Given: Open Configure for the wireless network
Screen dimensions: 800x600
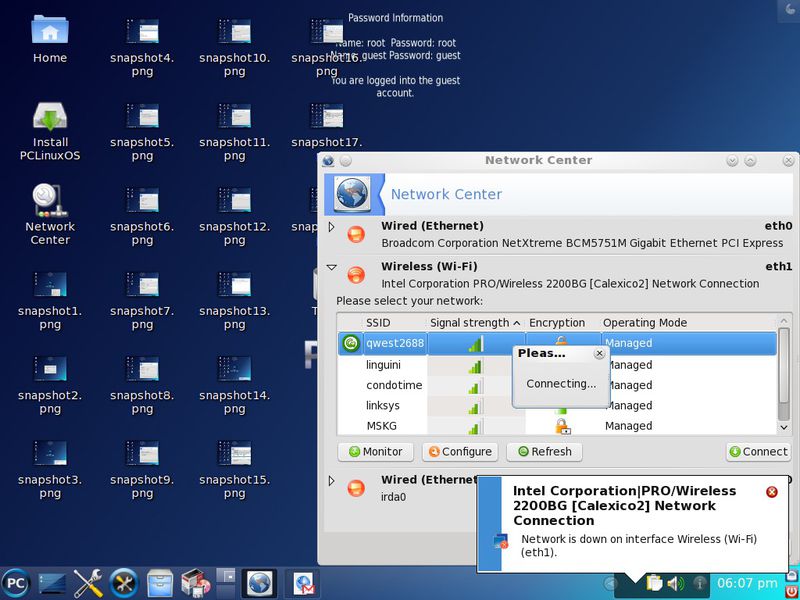Looking at the screenshot, I should point(460,452).
